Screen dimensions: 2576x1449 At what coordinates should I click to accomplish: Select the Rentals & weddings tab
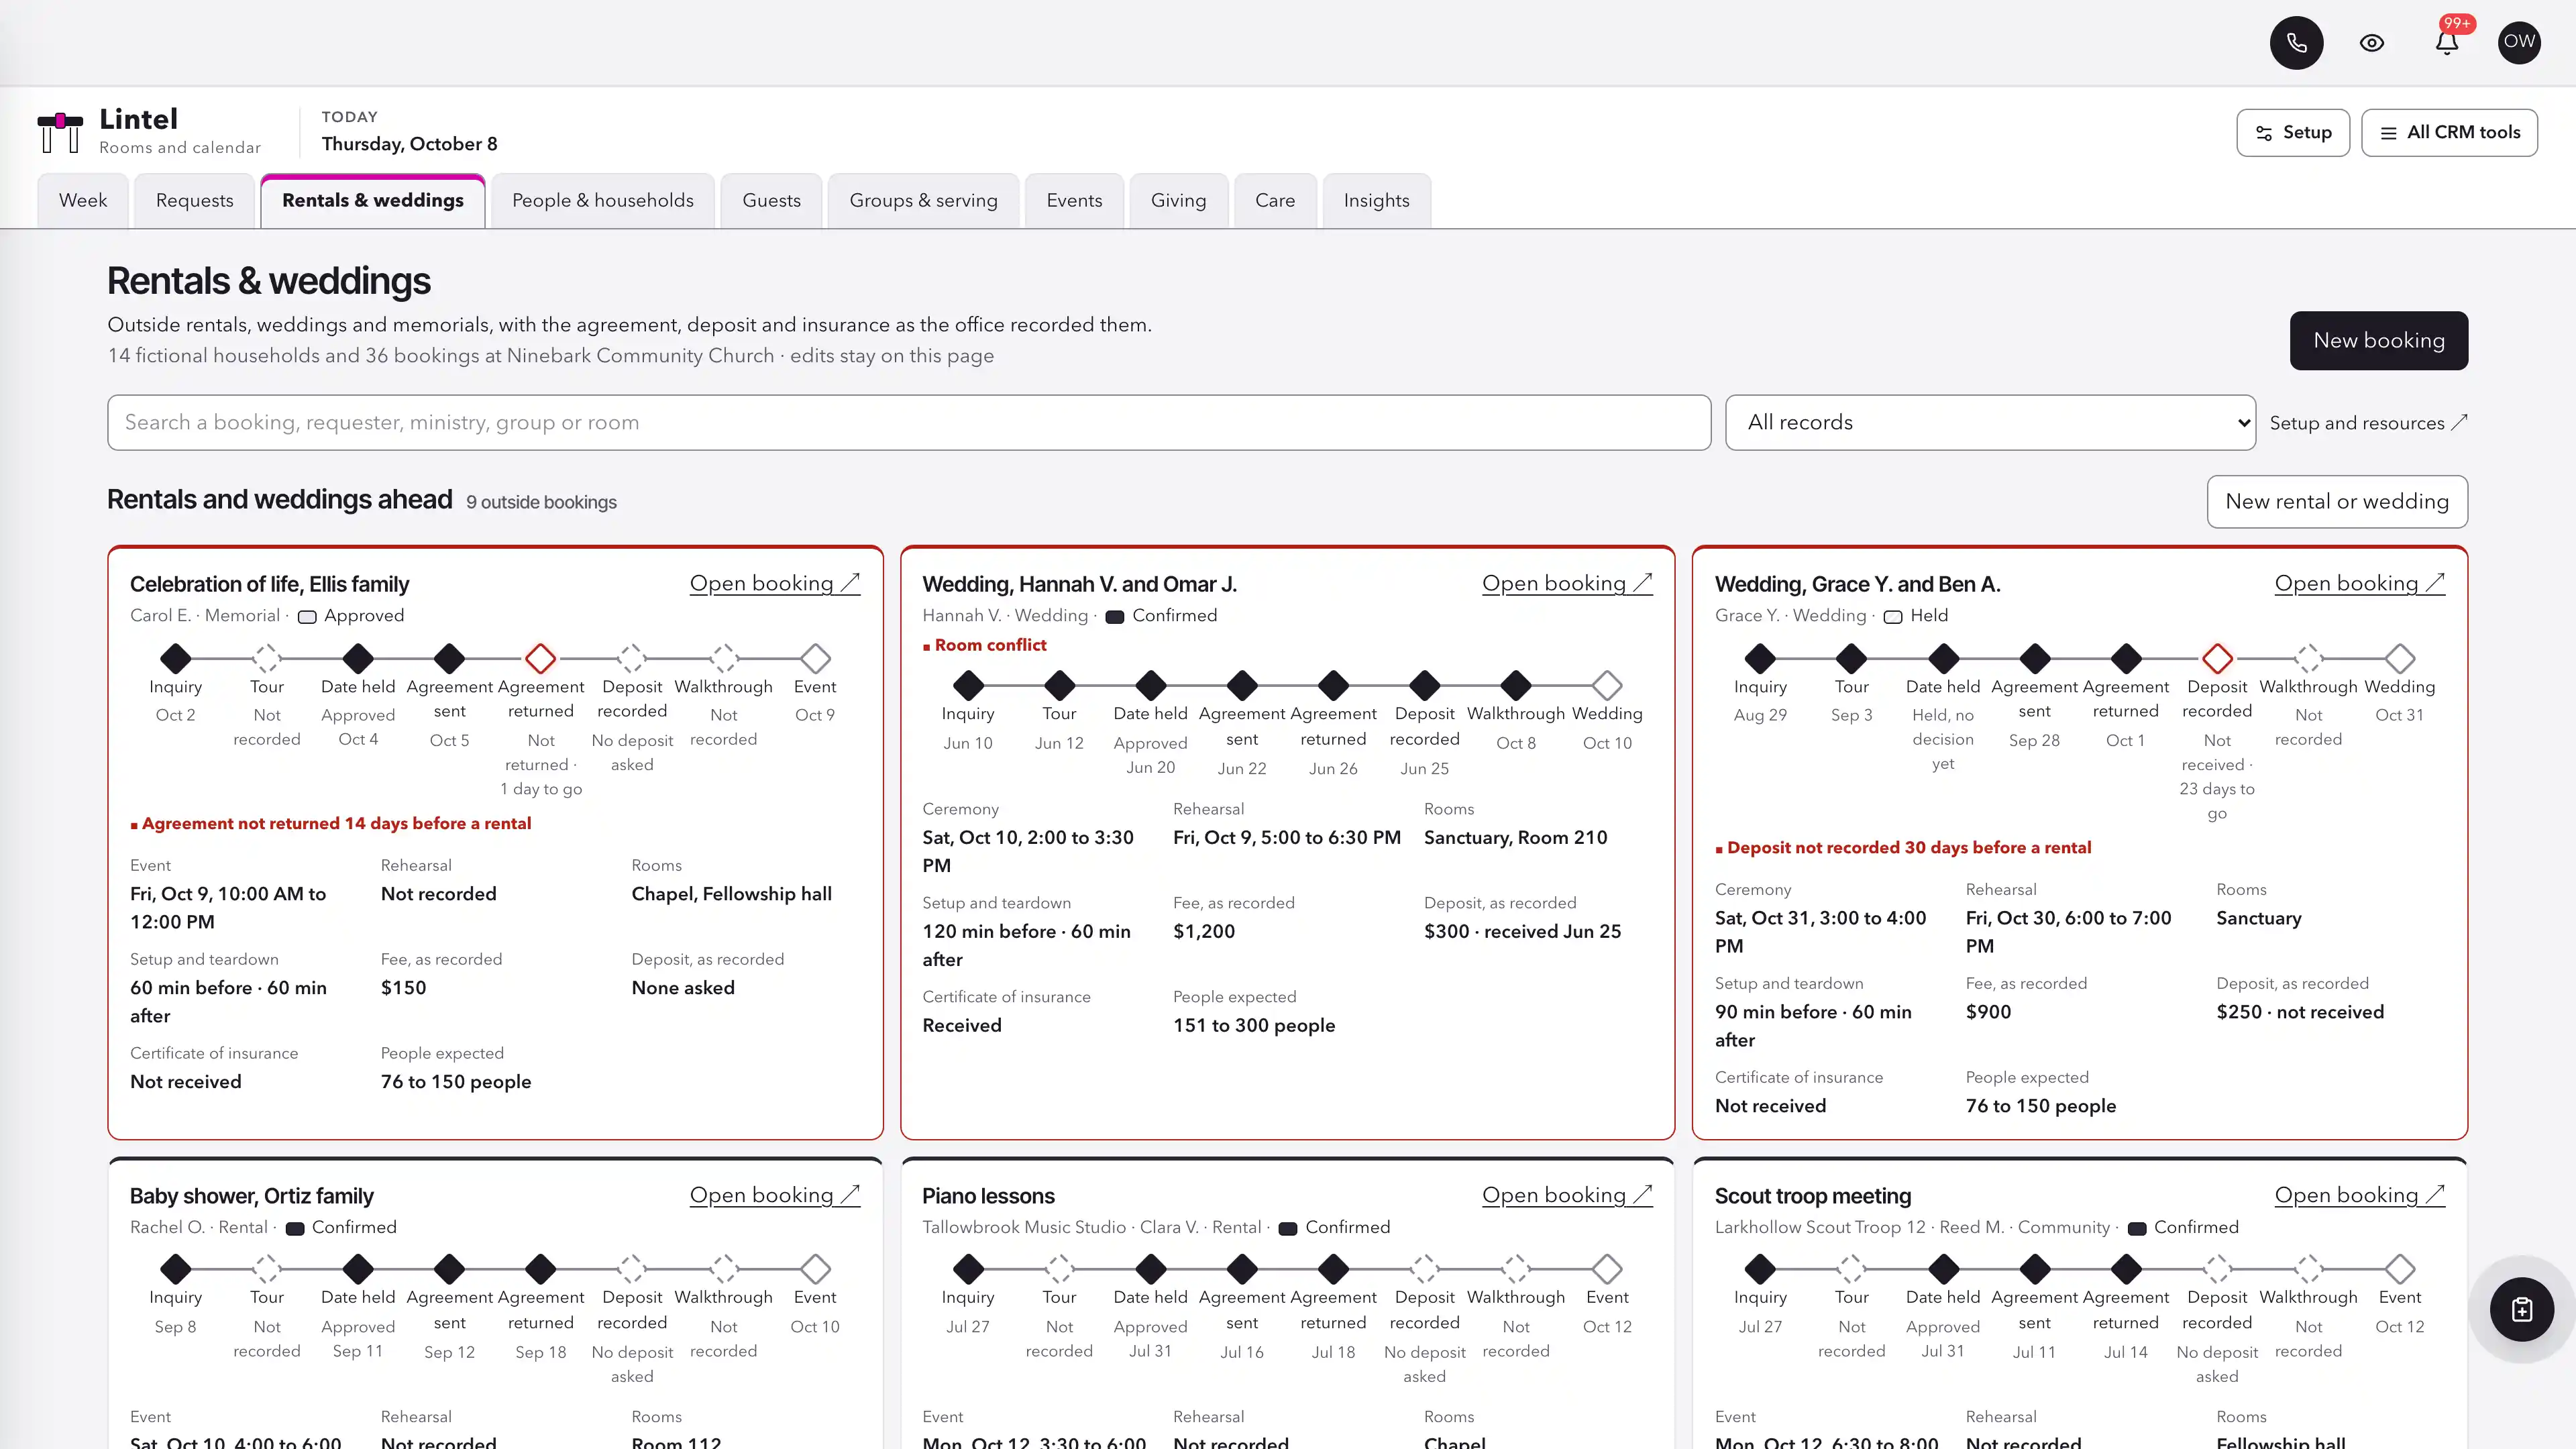tap(373, 200)
